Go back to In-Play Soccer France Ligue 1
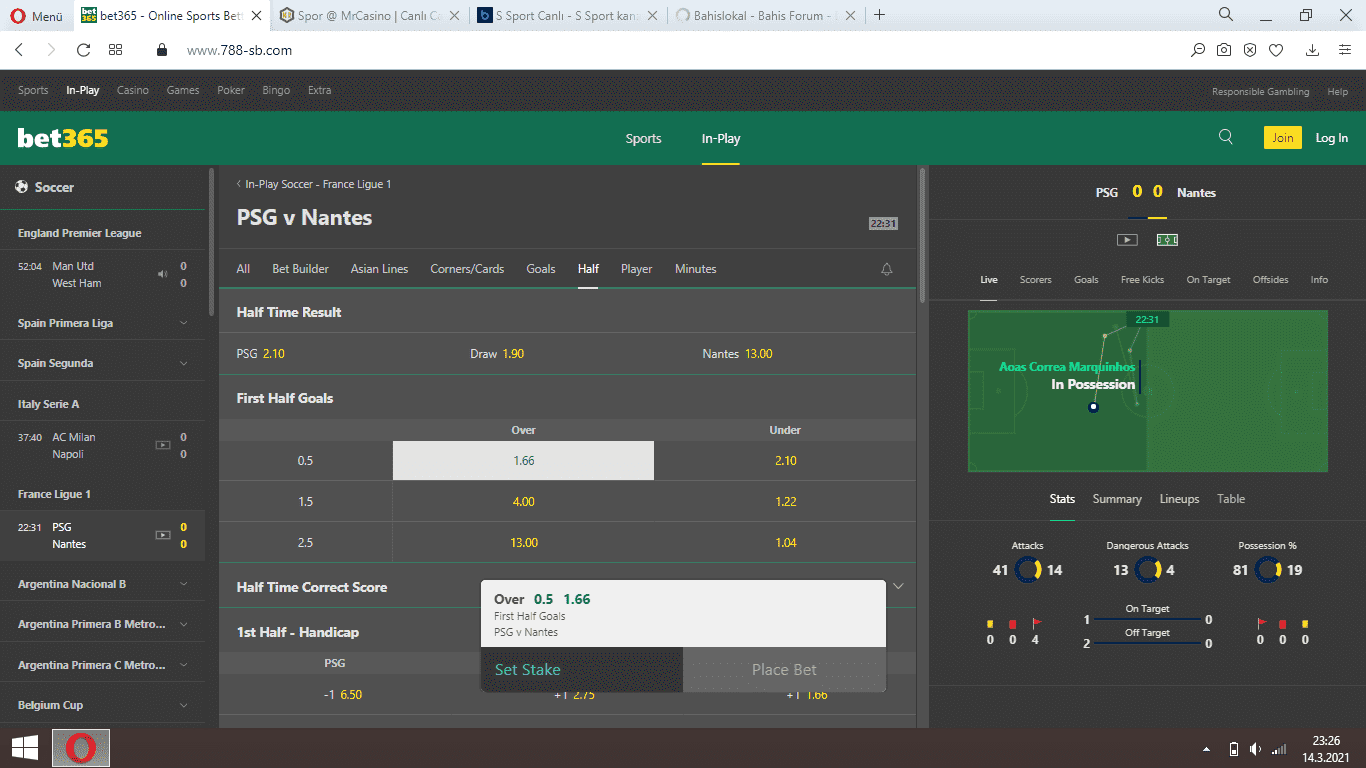 tap(314, 184)
